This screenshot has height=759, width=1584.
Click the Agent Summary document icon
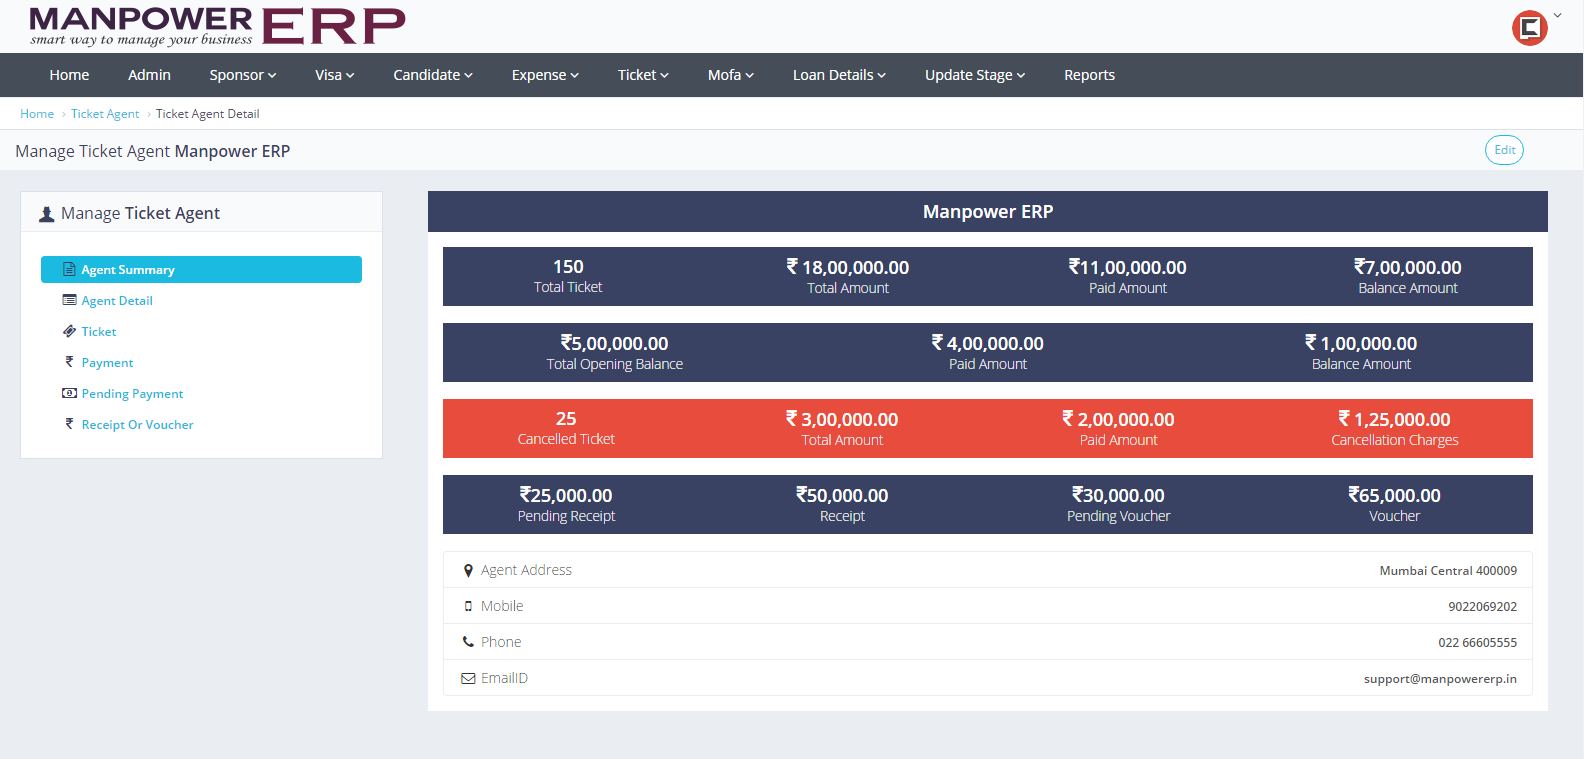pos(69,269)
